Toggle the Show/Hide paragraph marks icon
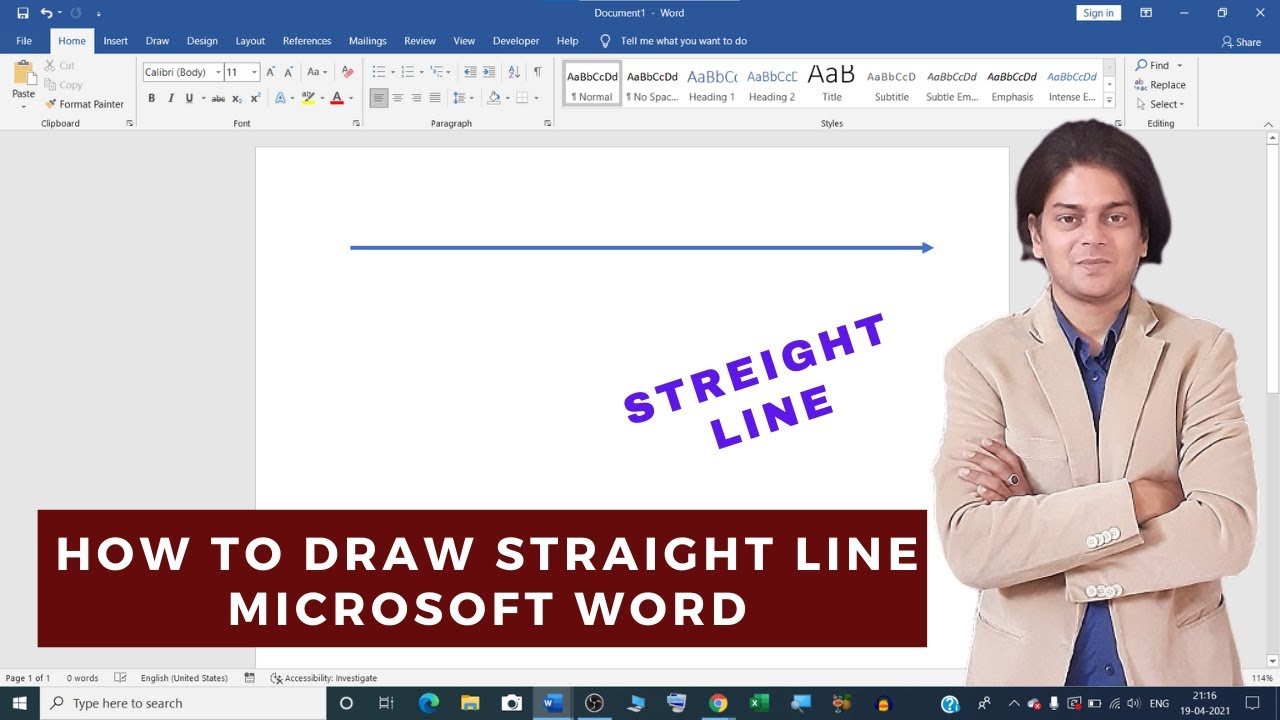Viewport: 1280px width, 720px height. 537,71
